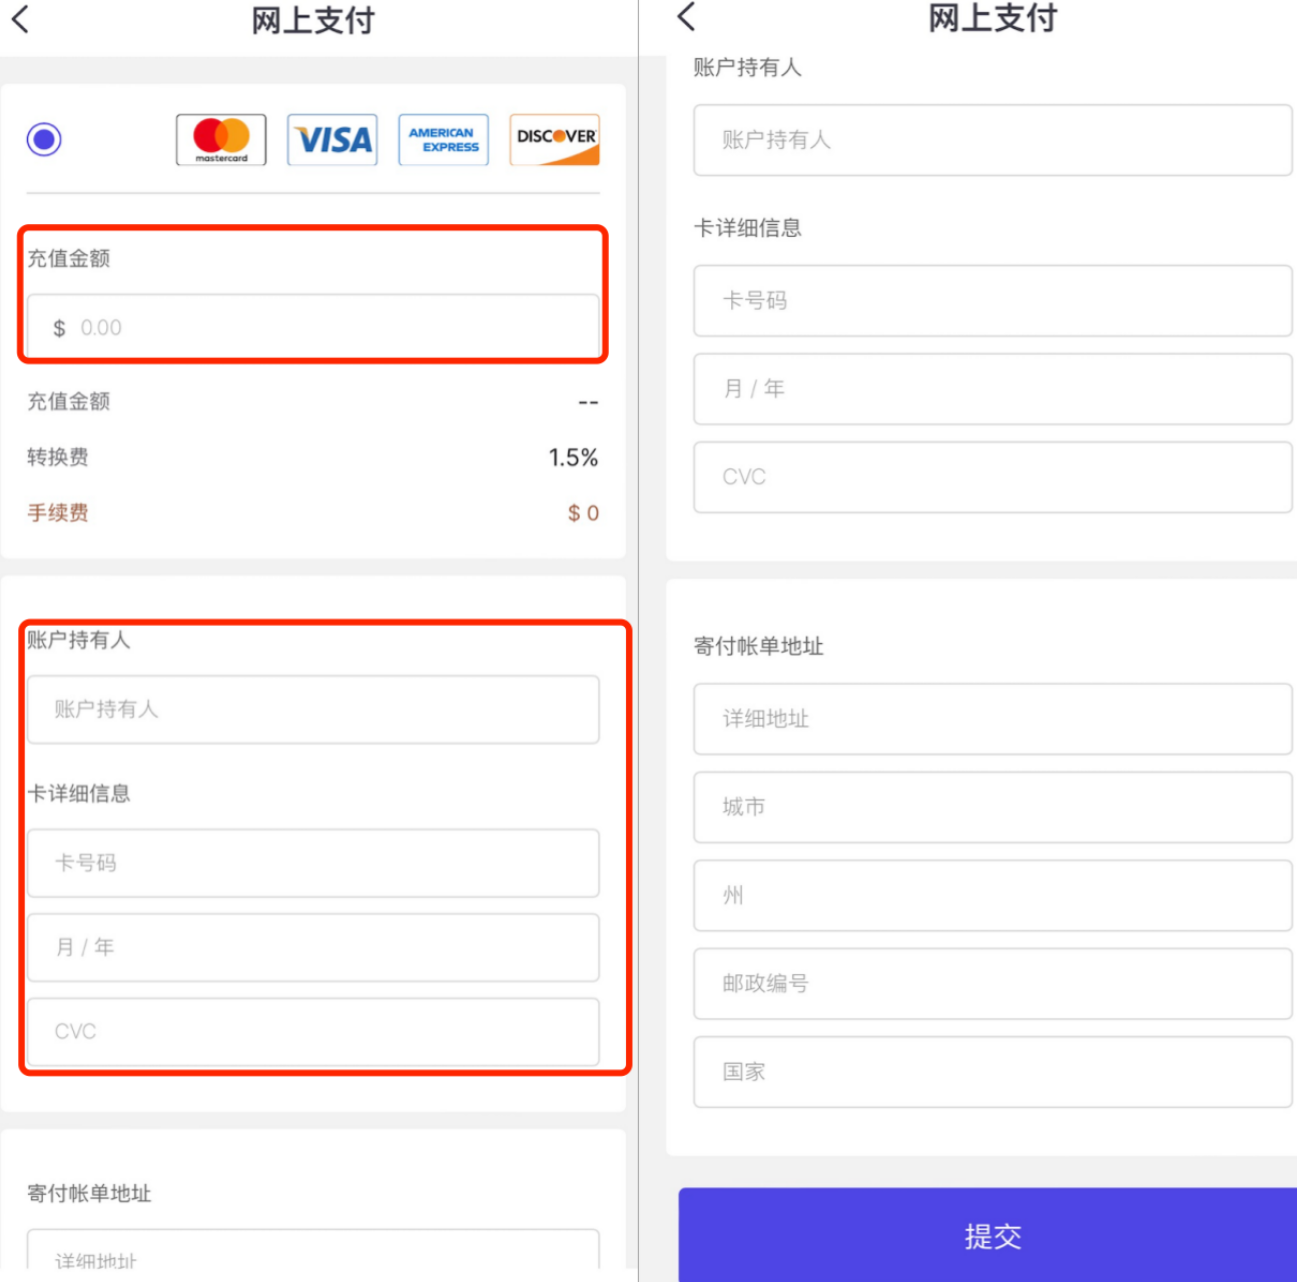Click CVC field on left screen
The height and width of the screenshot is (1282, 1297).
[313, 1031]
